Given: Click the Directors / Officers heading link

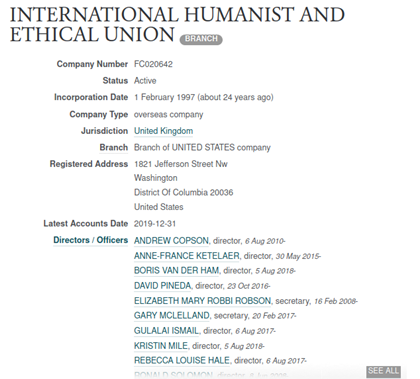Looking at the screenshot, I should pos(90,240).
